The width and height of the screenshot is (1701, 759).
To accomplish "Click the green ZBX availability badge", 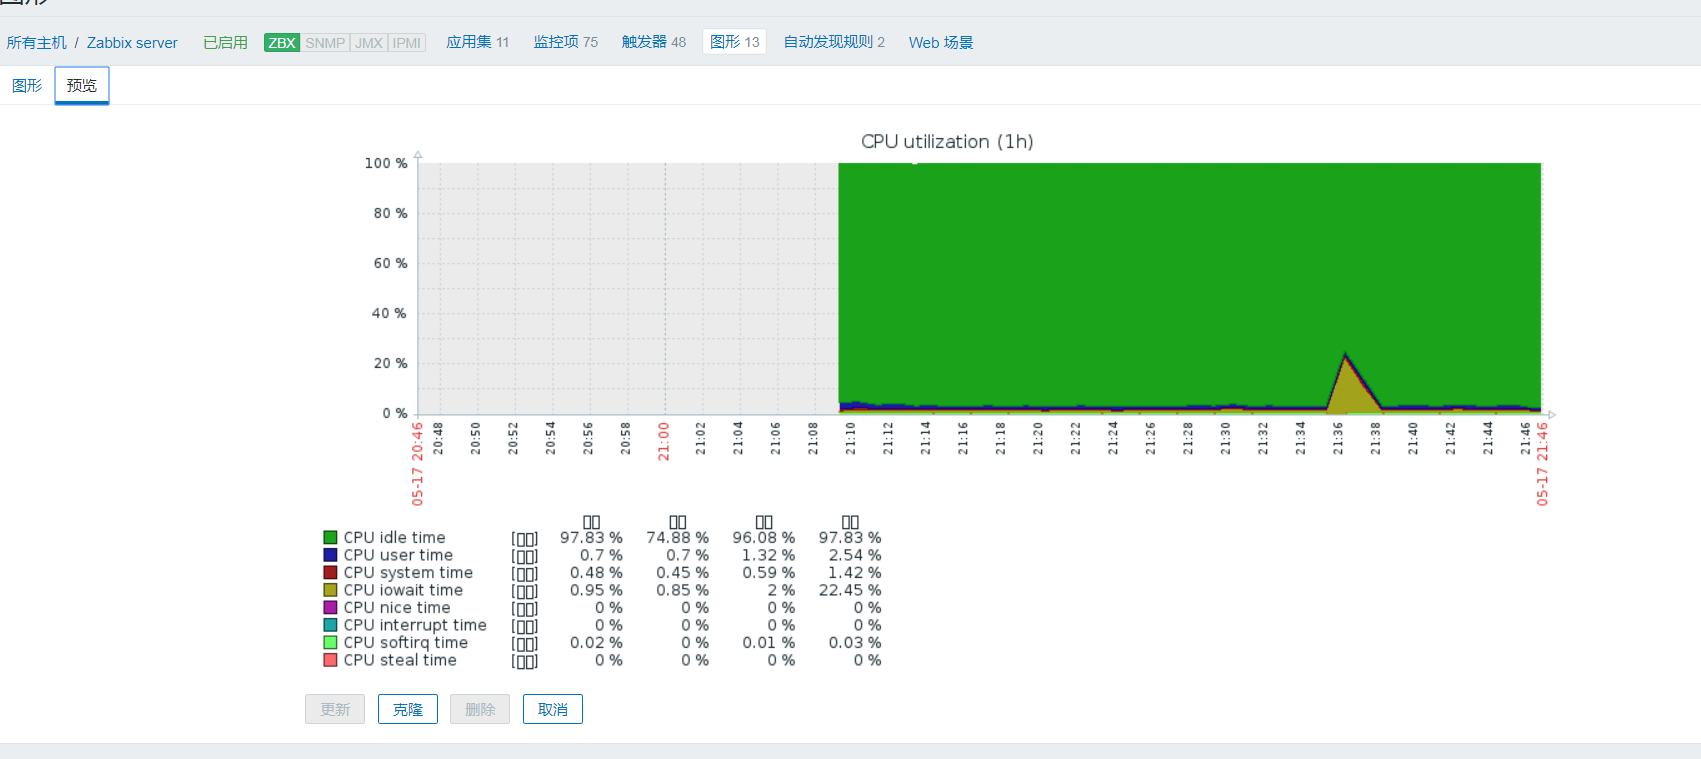I will coord(282,43).
